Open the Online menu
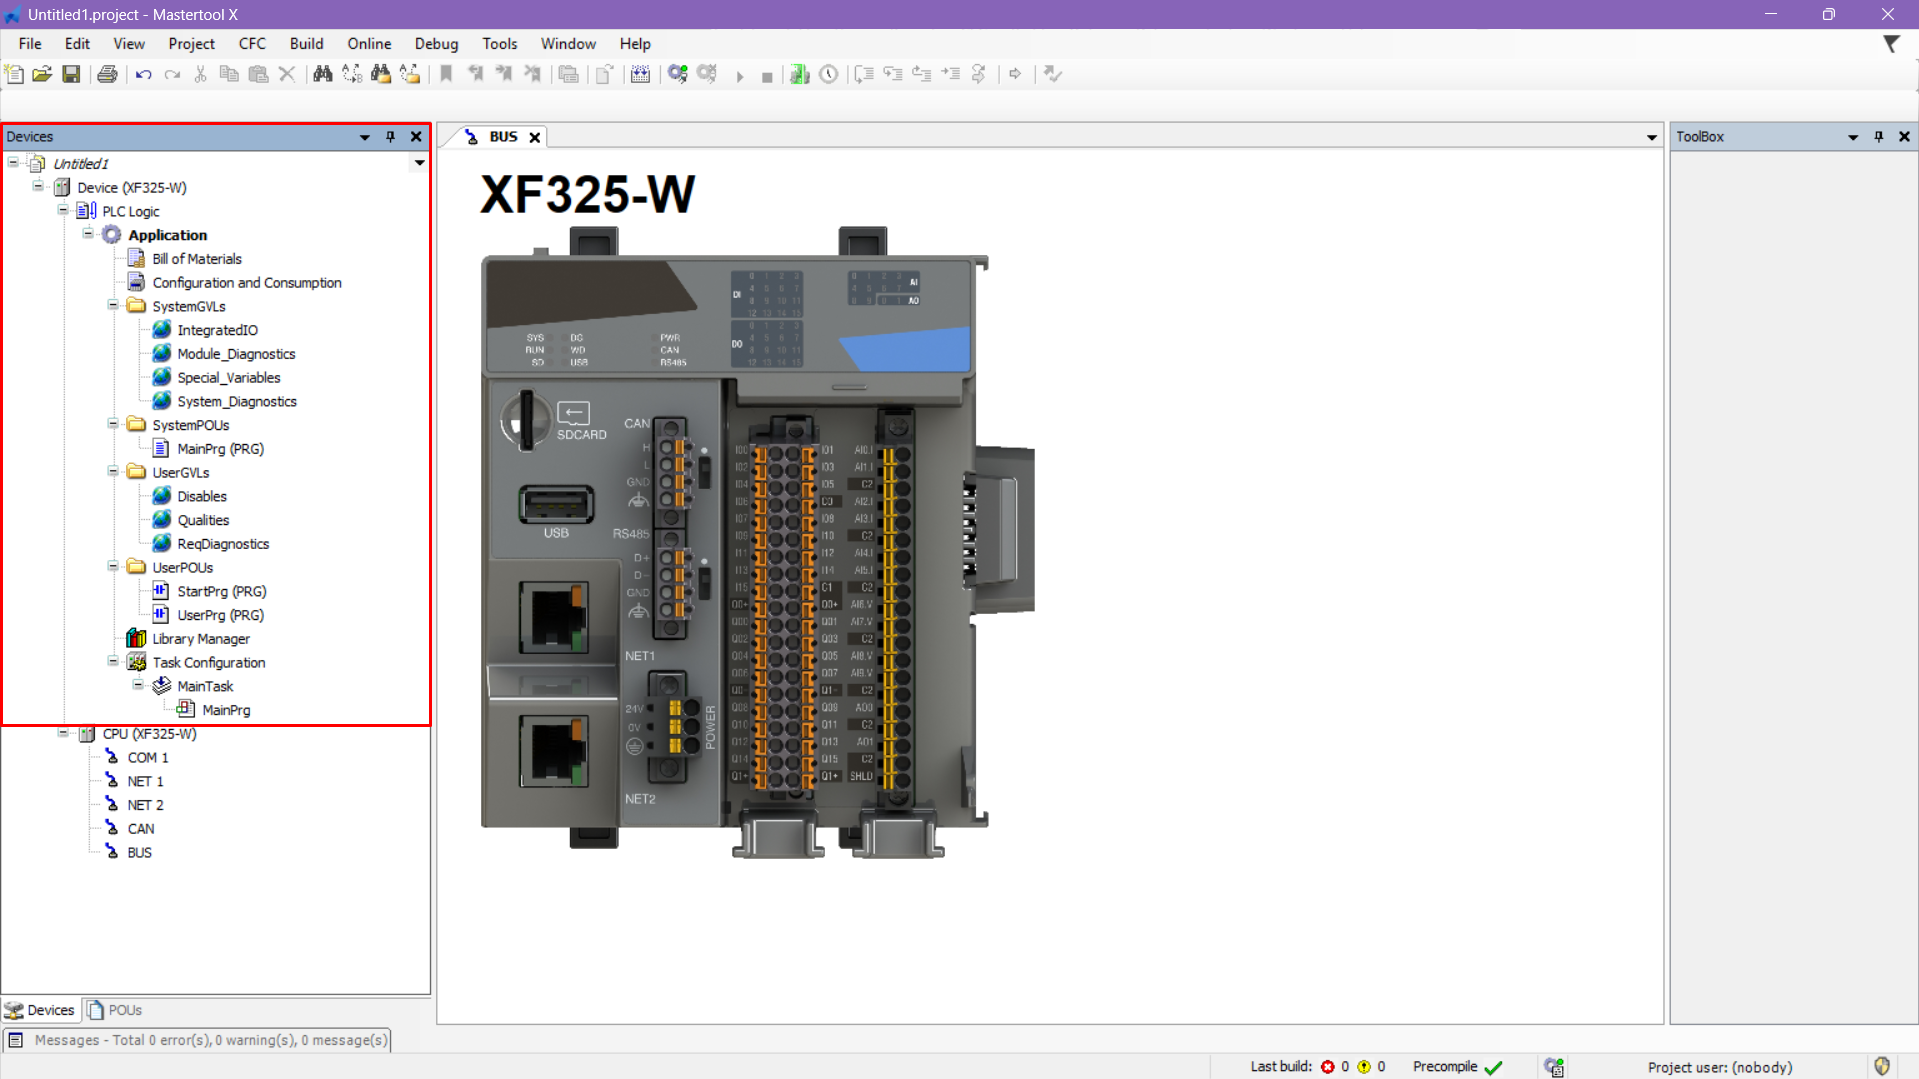Image resolution: width=1919 pixels, height=1079 pixels. point(368,44)
